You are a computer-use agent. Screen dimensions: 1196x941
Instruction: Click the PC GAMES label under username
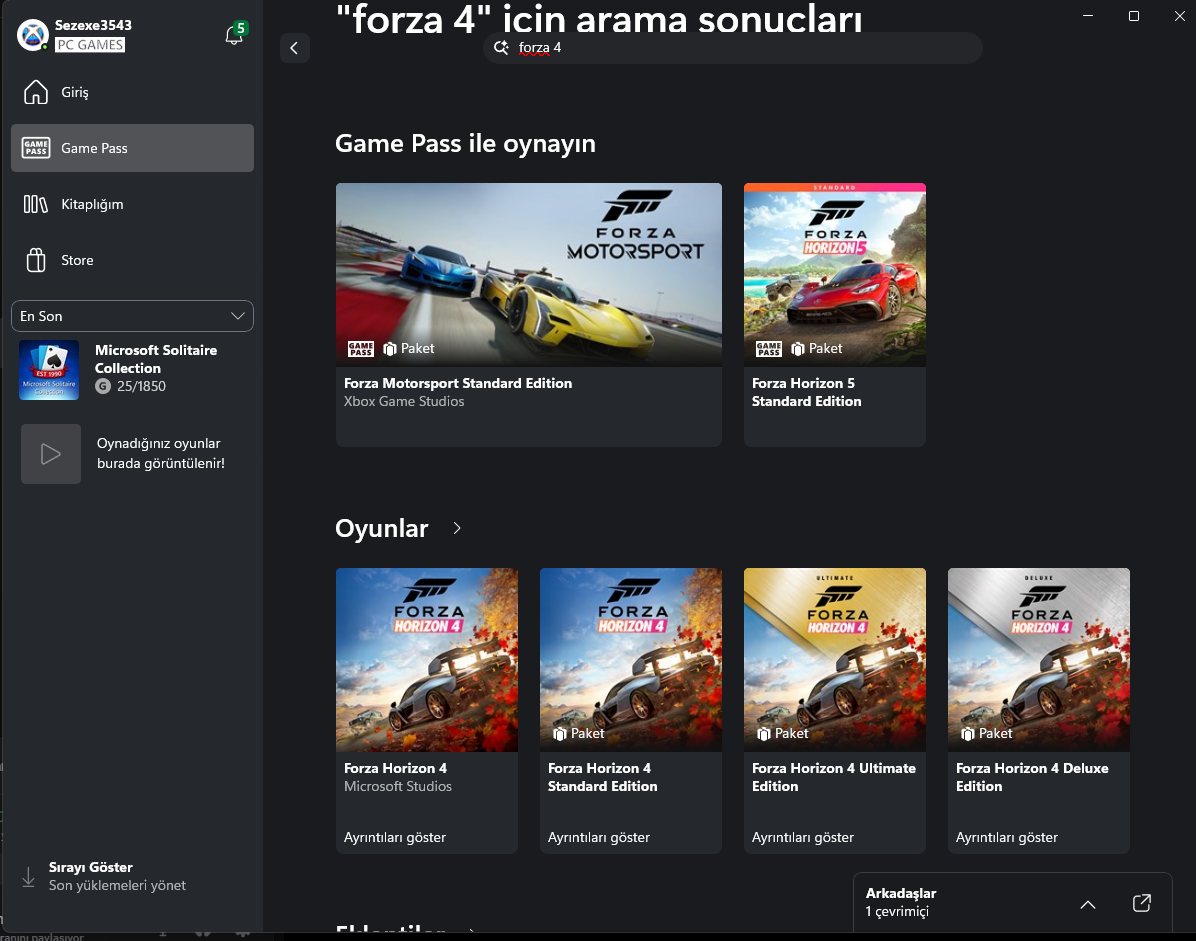tap(90, 45)
